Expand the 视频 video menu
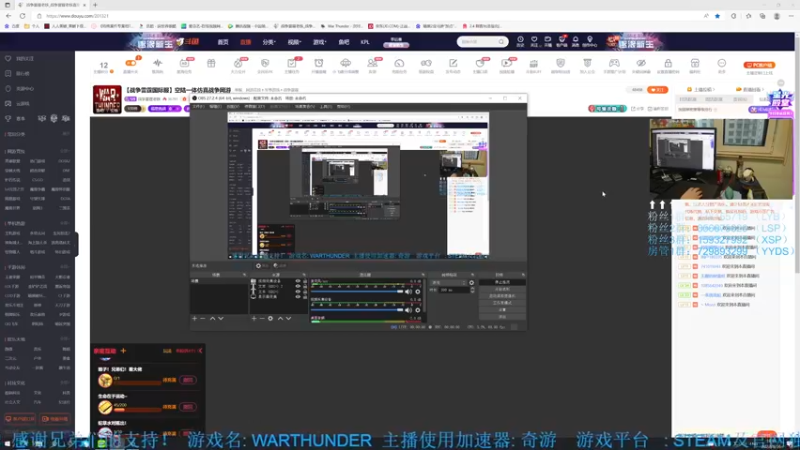Screen dimensions: 800x450 pyautogui.click(x=294, y=42)
